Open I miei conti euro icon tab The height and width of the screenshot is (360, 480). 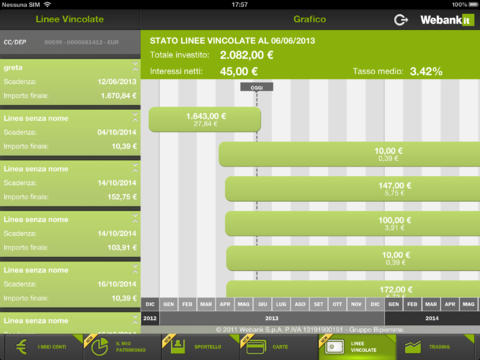pos(41,347)
